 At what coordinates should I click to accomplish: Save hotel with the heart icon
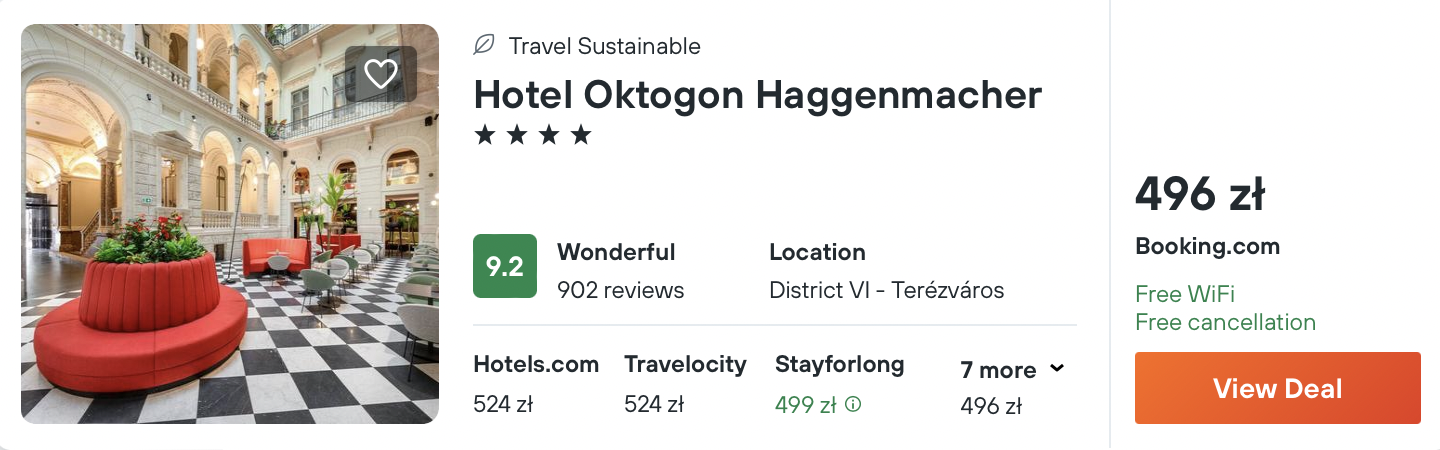tap(380, 73)
